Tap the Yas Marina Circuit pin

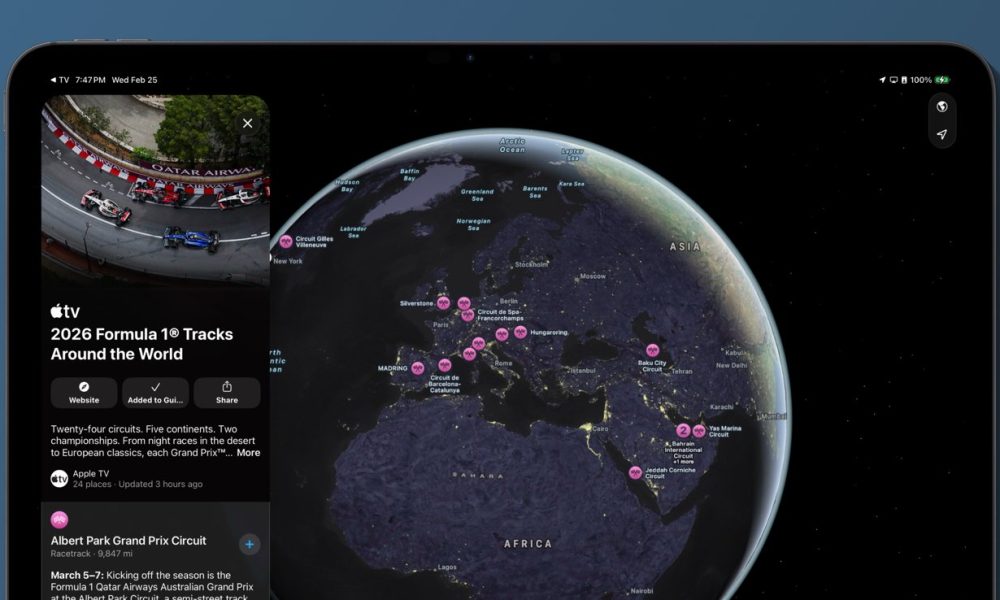[x=699, y=431]
